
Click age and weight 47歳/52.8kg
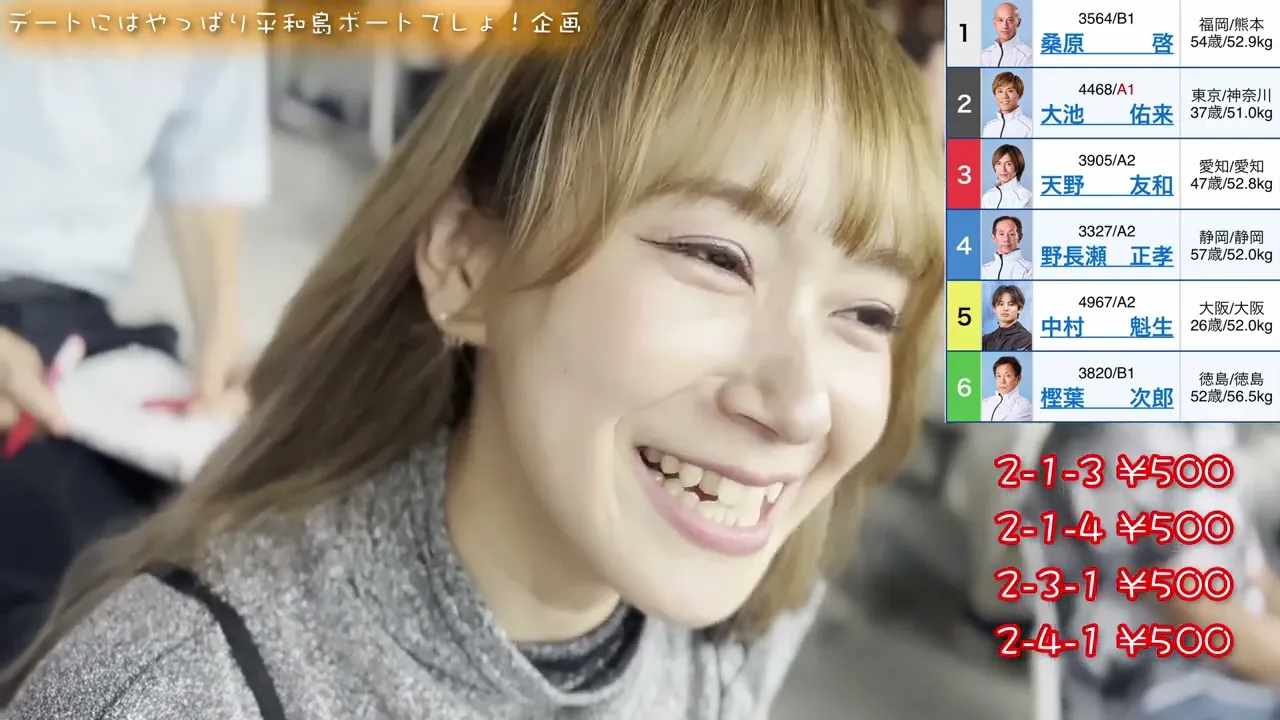click(x=1231, y=184)
